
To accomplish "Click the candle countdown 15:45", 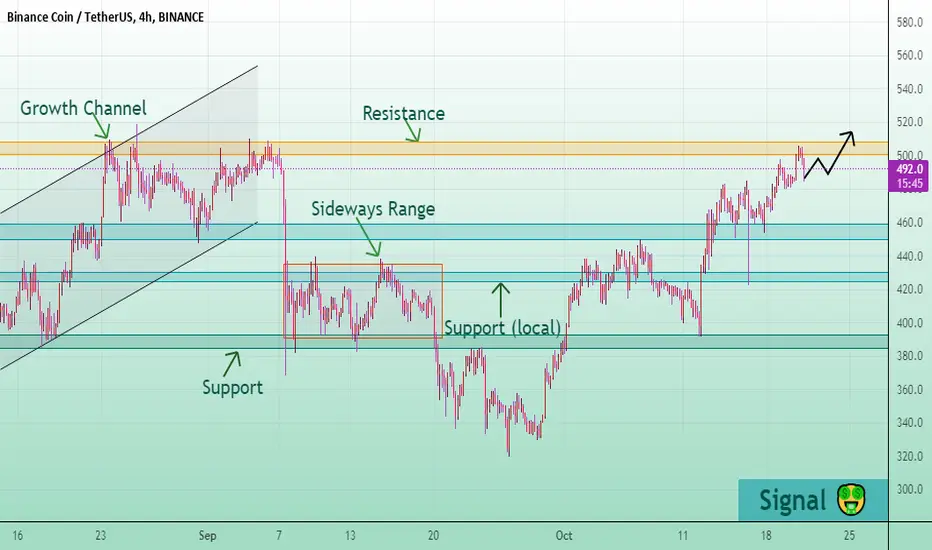I will (909, 184).
